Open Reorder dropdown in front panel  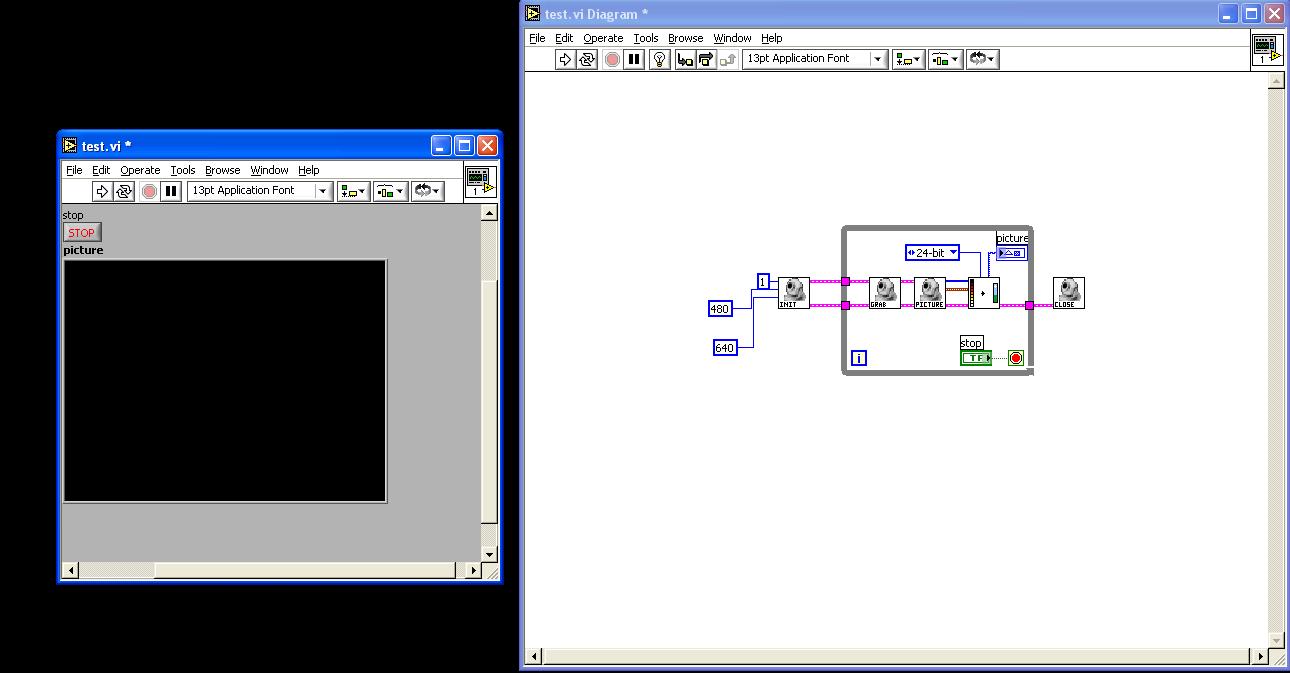click(427, 191)
